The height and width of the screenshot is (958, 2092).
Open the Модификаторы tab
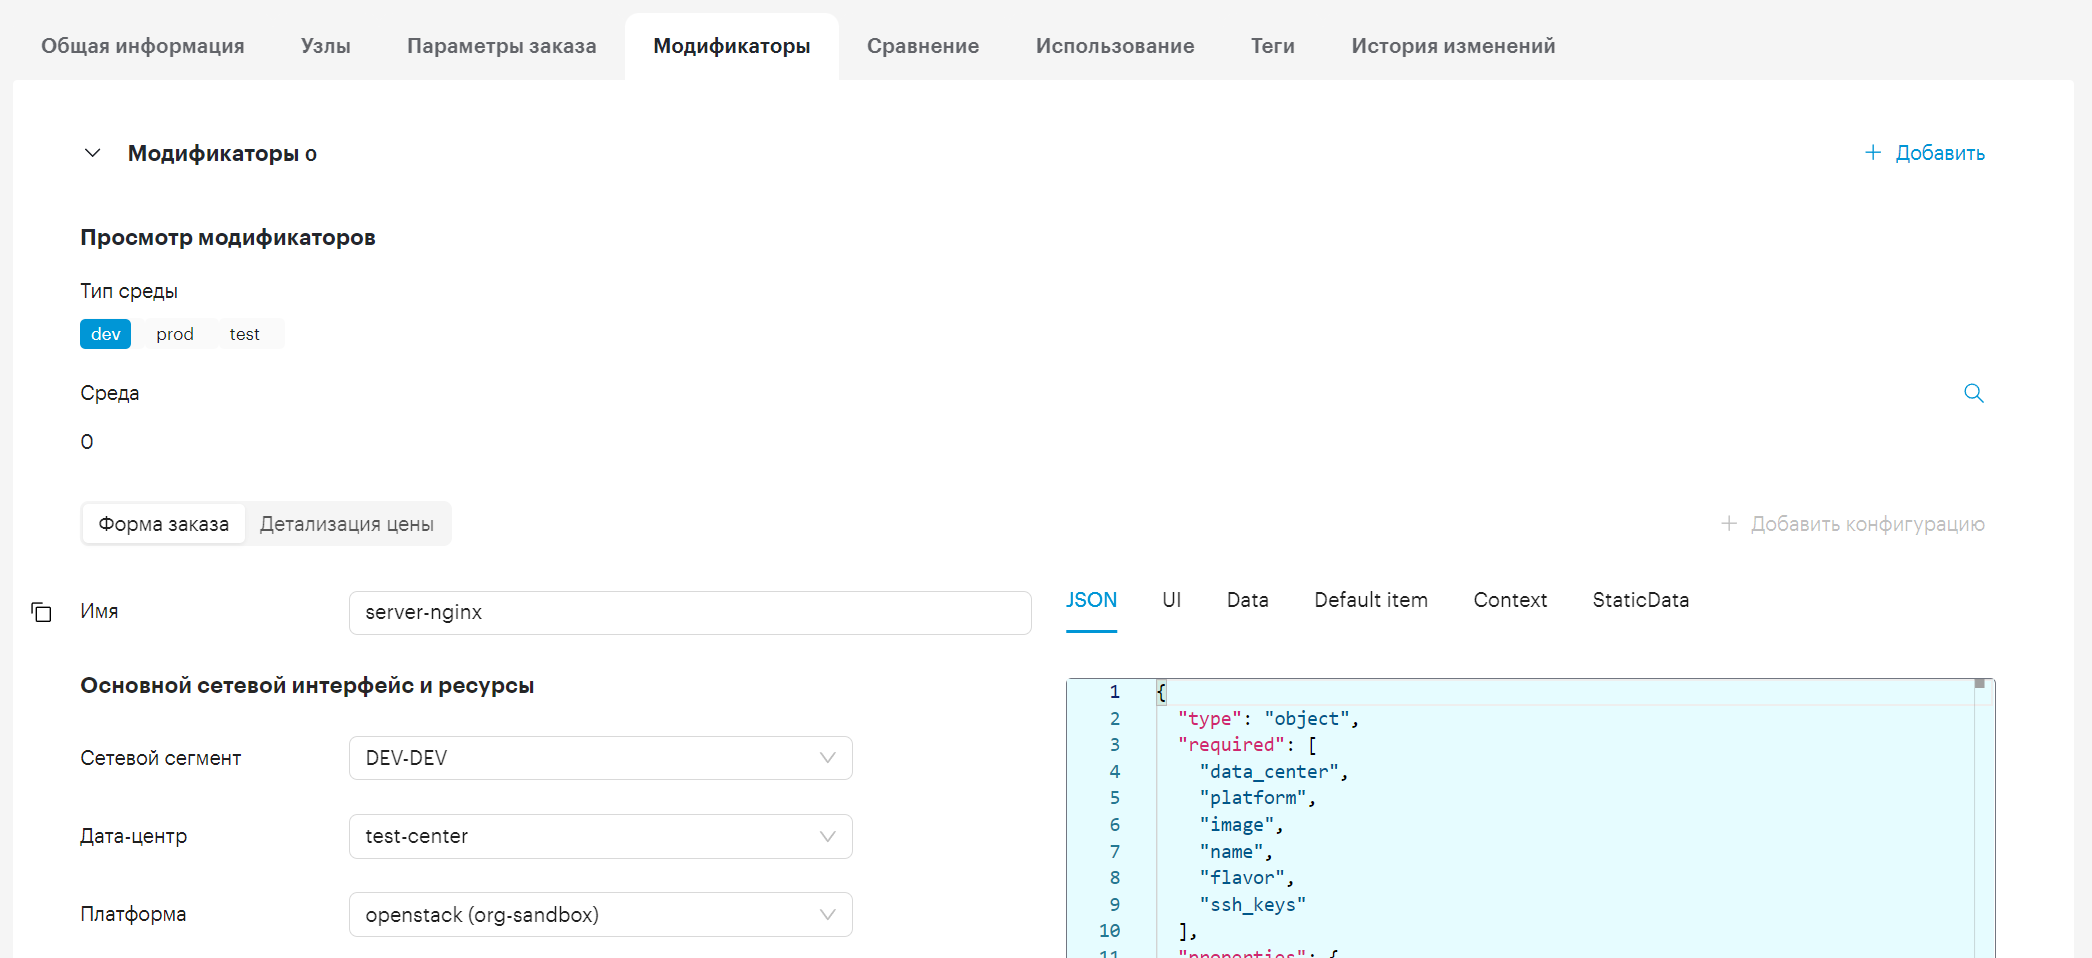(732, 46)
